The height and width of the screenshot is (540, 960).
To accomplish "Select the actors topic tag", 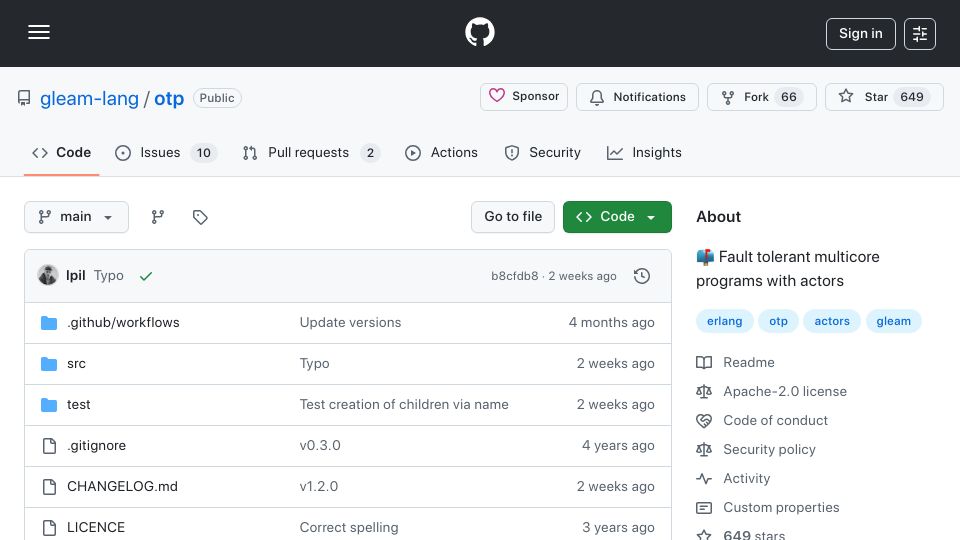I will 832,321.
